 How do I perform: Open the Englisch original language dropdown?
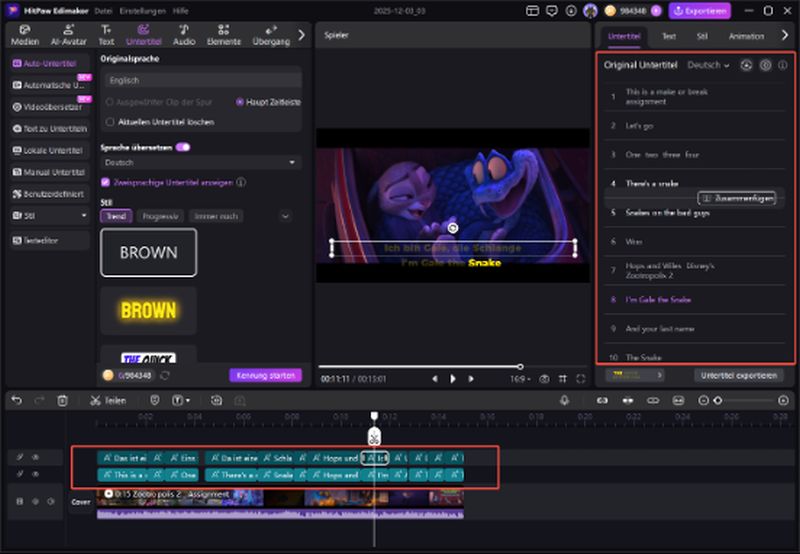coord(200,80)
